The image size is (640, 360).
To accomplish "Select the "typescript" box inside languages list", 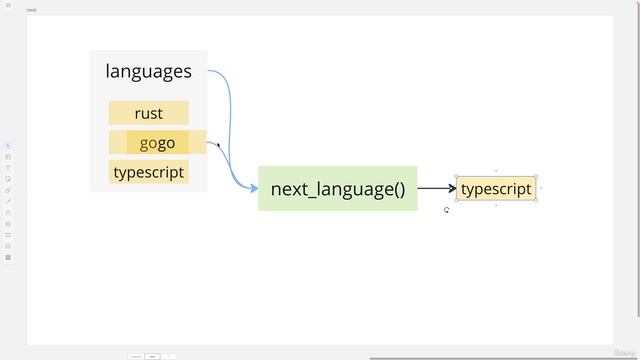I will click(x=149, y=172).
